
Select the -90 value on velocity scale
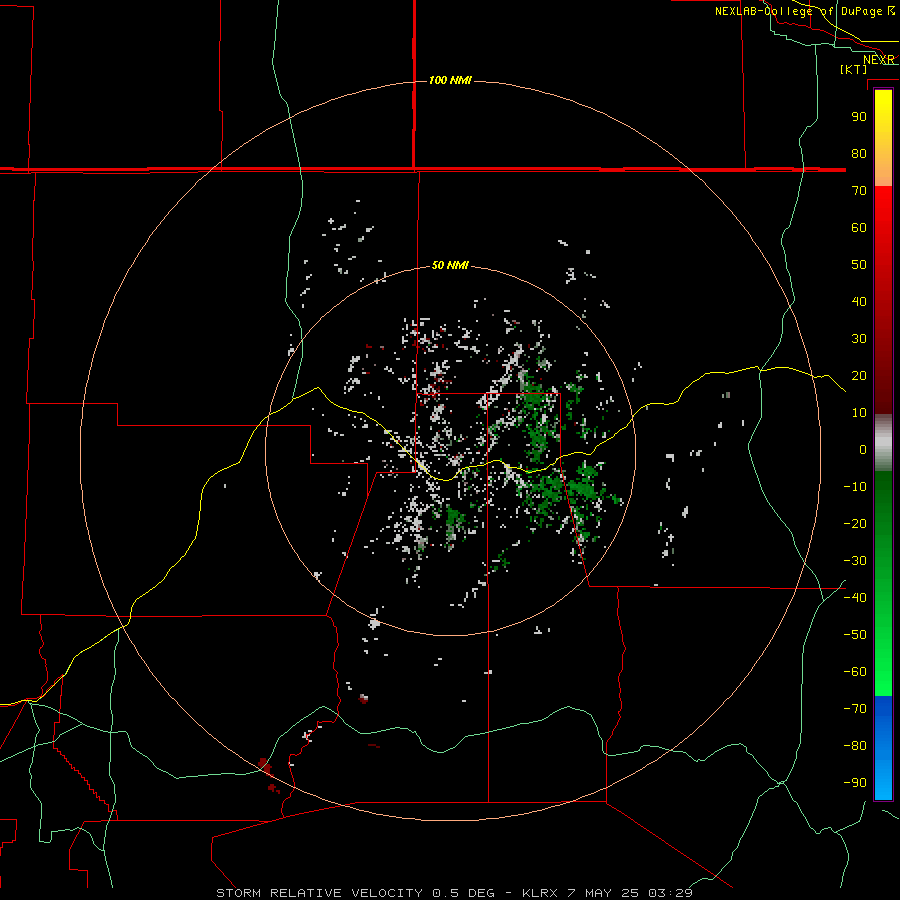(x=855, y=782)
